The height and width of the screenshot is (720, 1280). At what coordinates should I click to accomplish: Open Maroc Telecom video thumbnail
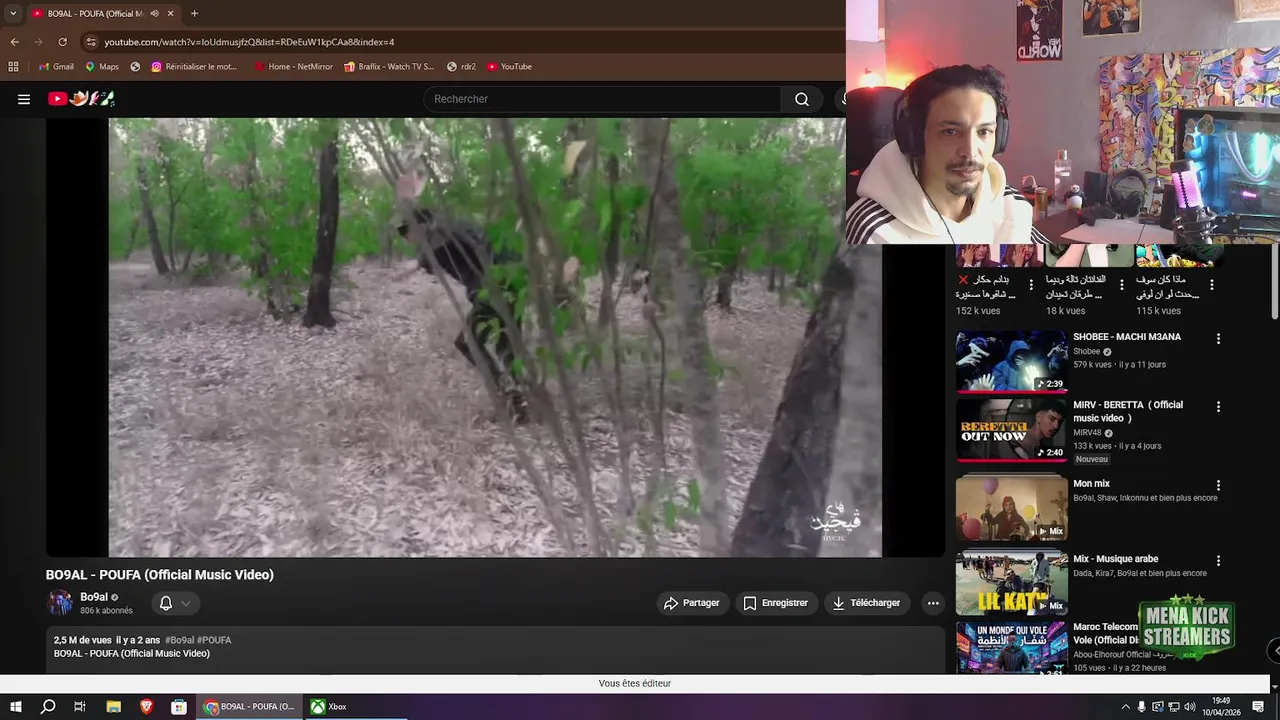click(x=1011, y=648)
